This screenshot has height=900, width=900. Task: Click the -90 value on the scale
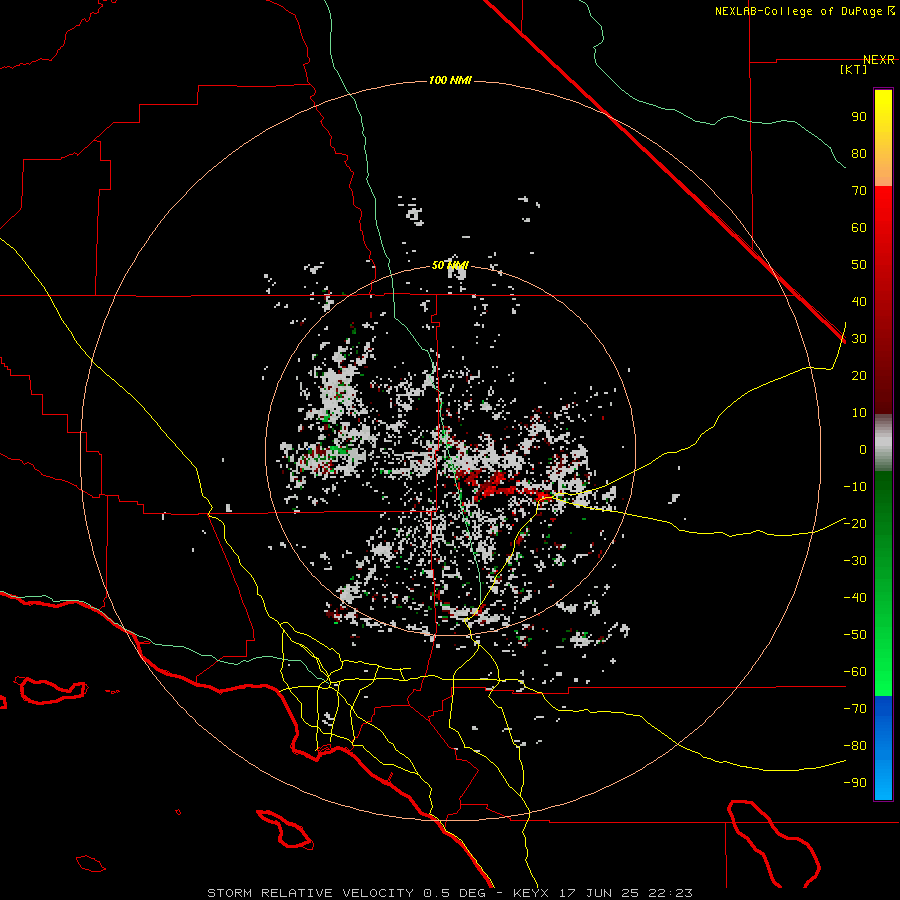point(855,783)
